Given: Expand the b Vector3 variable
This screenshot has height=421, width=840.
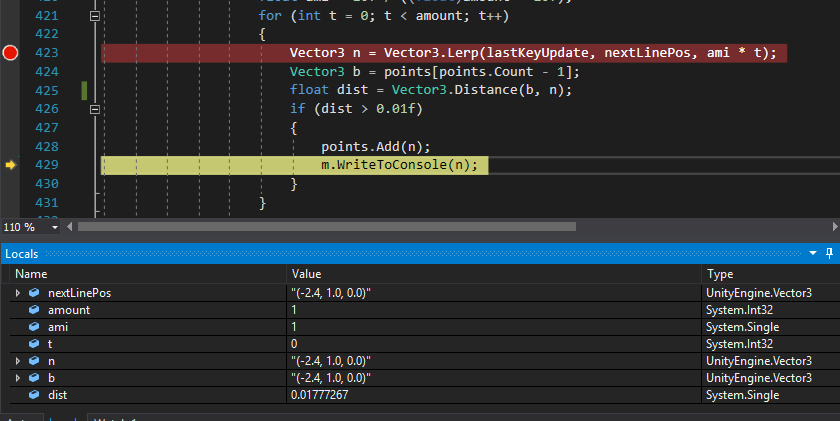Looking at the screenshot, I should point(17,378).
